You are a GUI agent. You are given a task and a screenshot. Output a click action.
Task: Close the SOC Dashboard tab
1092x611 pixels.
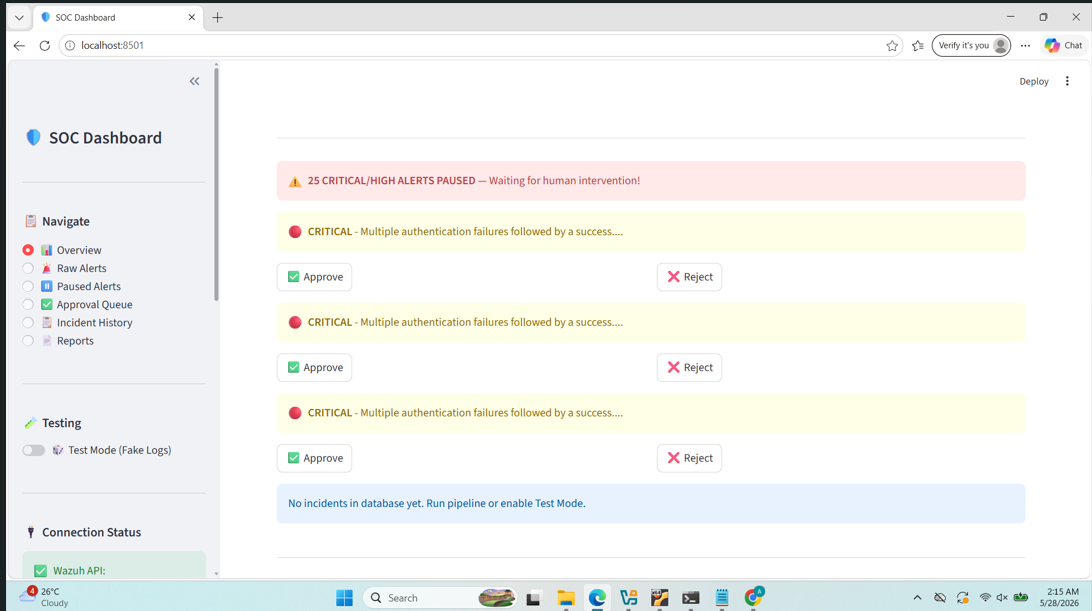pyautogui.click(x=192, y=17)
